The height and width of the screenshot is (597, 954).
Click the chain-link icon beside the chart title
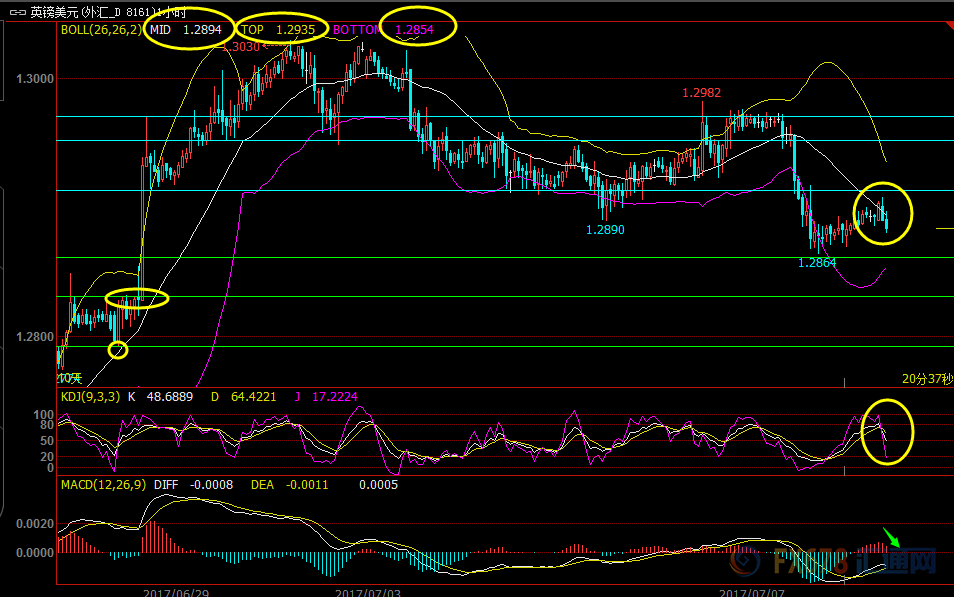[x=18, y=12]
